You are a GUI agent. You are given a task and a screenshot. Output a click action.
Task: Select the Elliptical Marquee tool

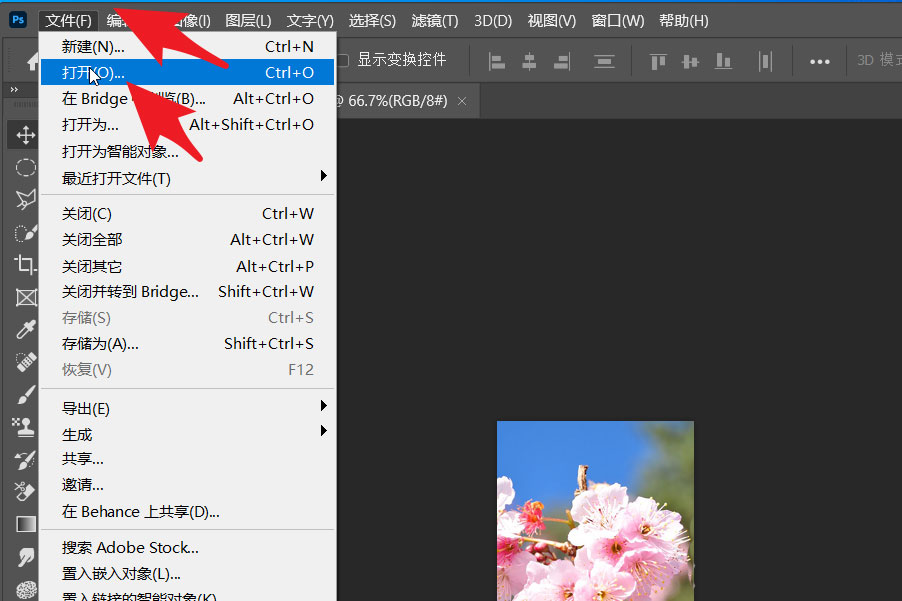[x=25, y=167]
